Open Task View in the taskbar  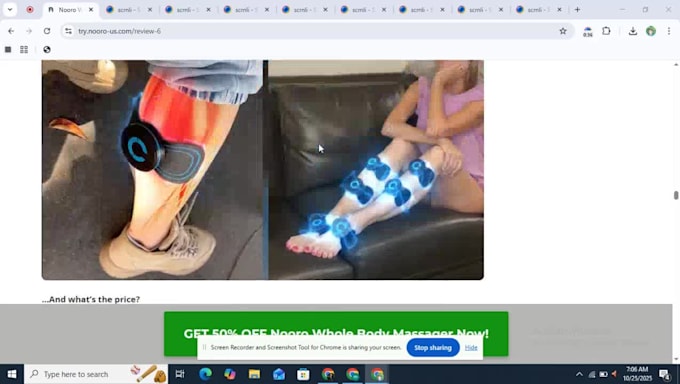click(180, 374)
